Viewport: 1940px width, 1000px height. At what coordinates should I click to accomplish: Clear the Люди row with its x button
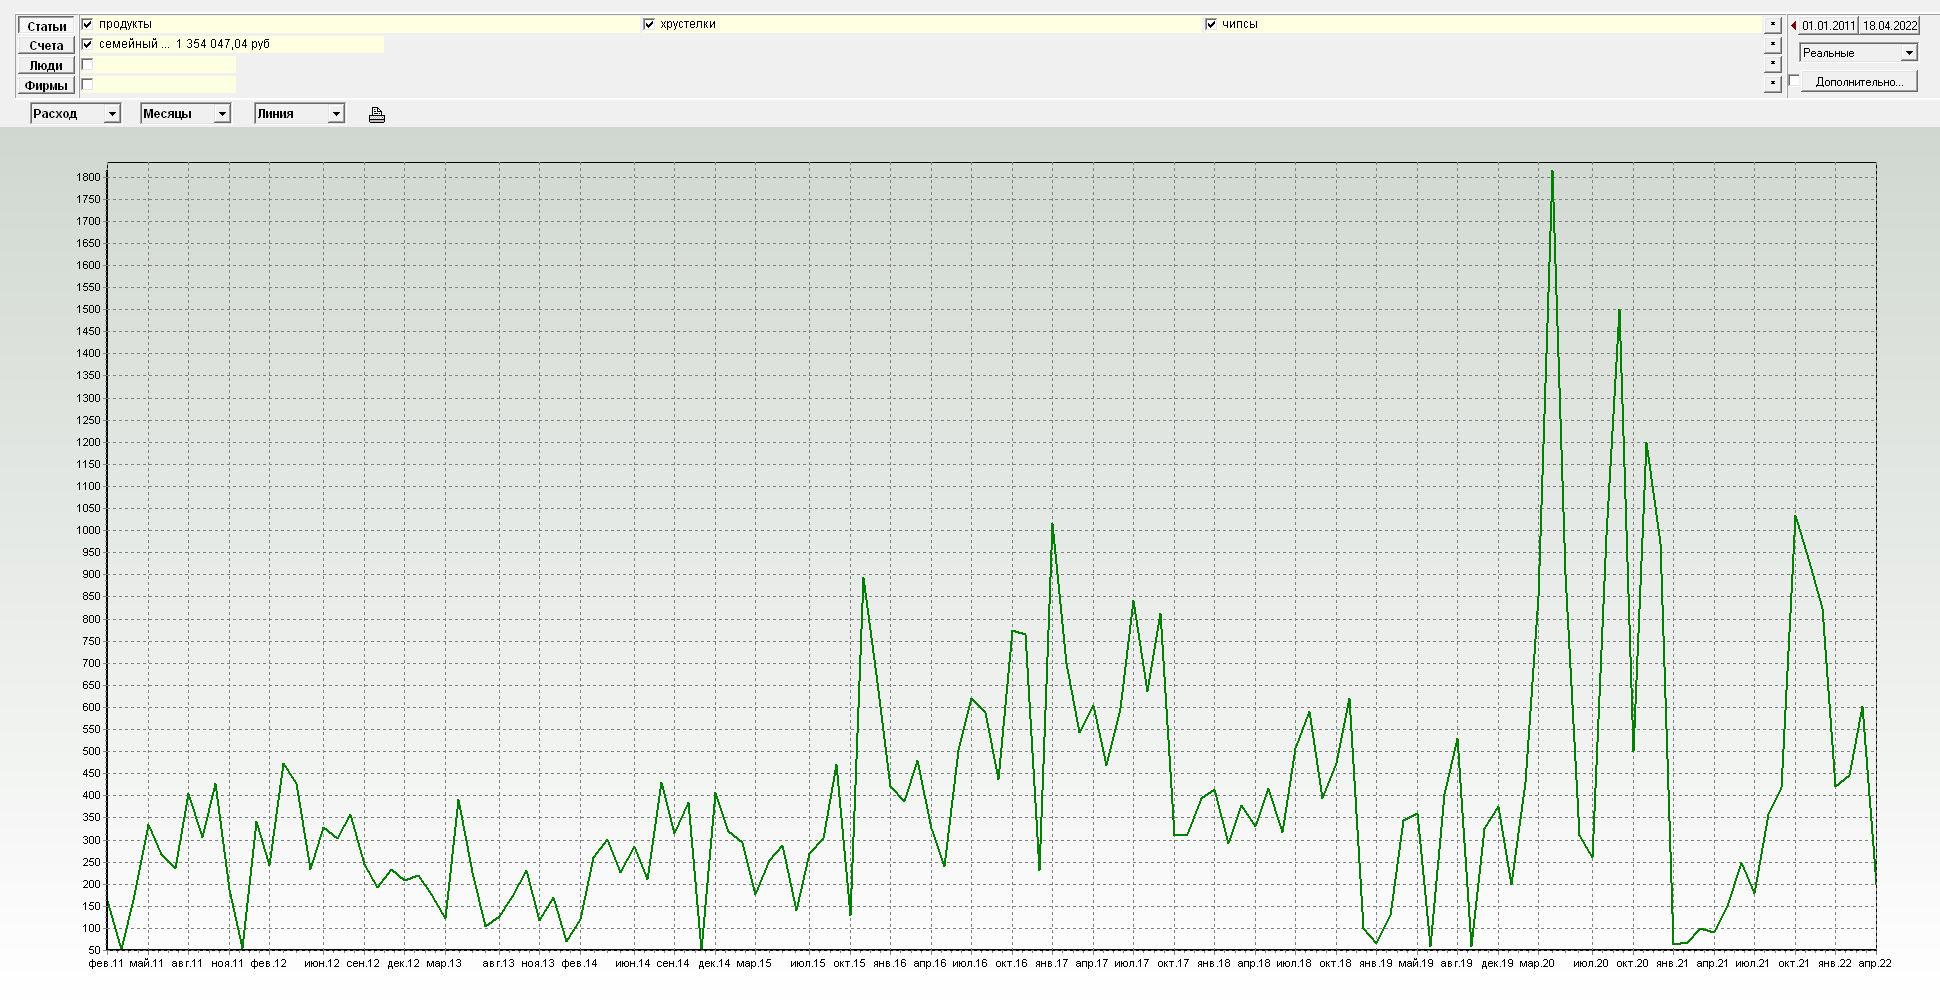coord(1773,64)
